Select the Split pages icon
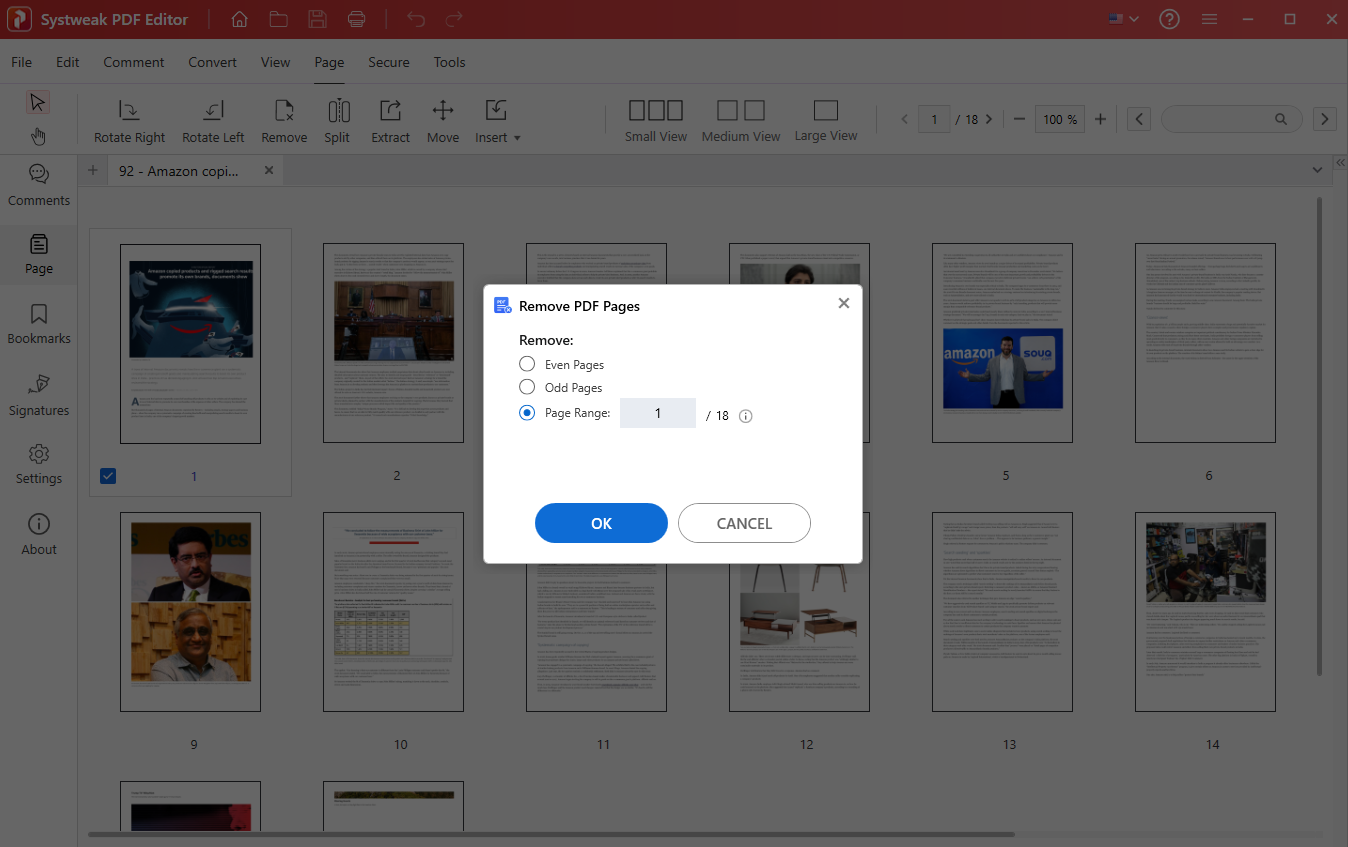The height and width of the screenshot is (847, 1348). click(338, 111)
